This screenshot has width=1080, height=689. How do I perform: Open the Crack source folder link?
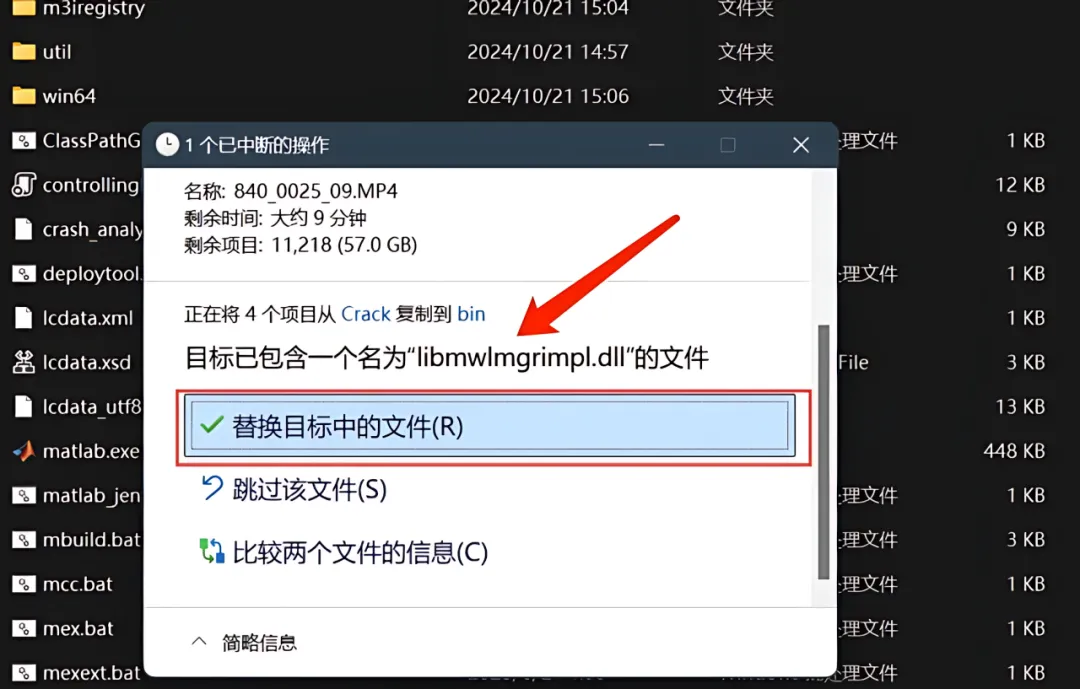tap(366, 314)
